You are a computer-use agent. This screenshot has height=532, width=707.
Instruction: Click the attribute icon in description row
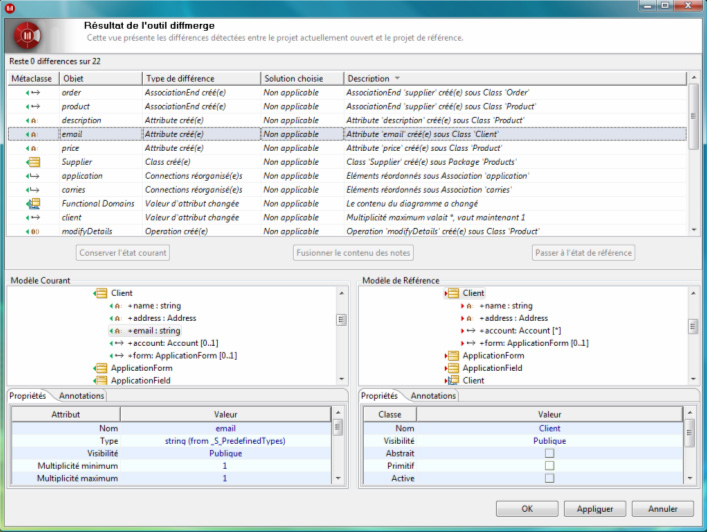[x=32, y=120]
